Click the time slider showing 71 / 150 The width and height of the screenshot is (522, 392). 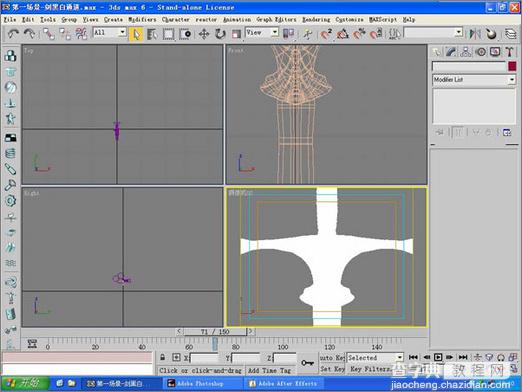tap(215, 332)
